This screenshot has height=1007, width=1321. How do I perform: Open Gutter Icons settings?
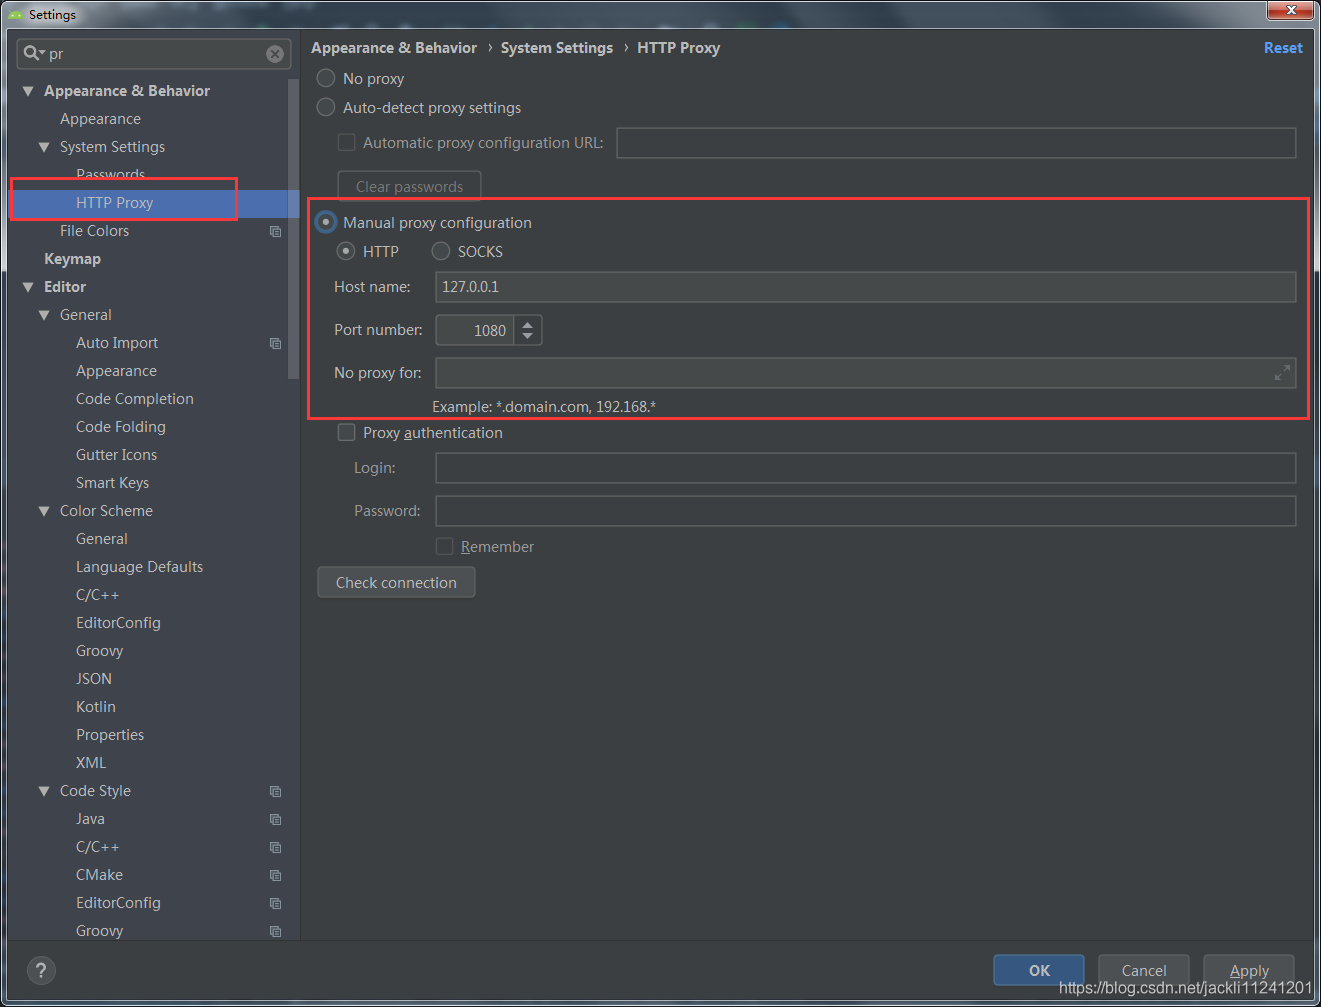coord(116,455)
